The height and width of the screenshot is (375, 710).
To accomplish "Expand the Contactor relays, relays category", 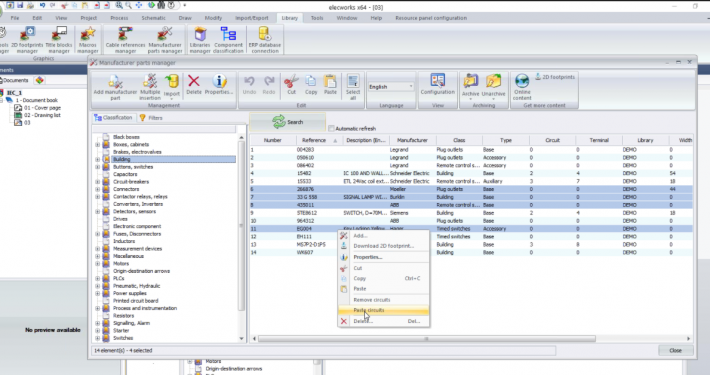I will (x=97, y=197).
